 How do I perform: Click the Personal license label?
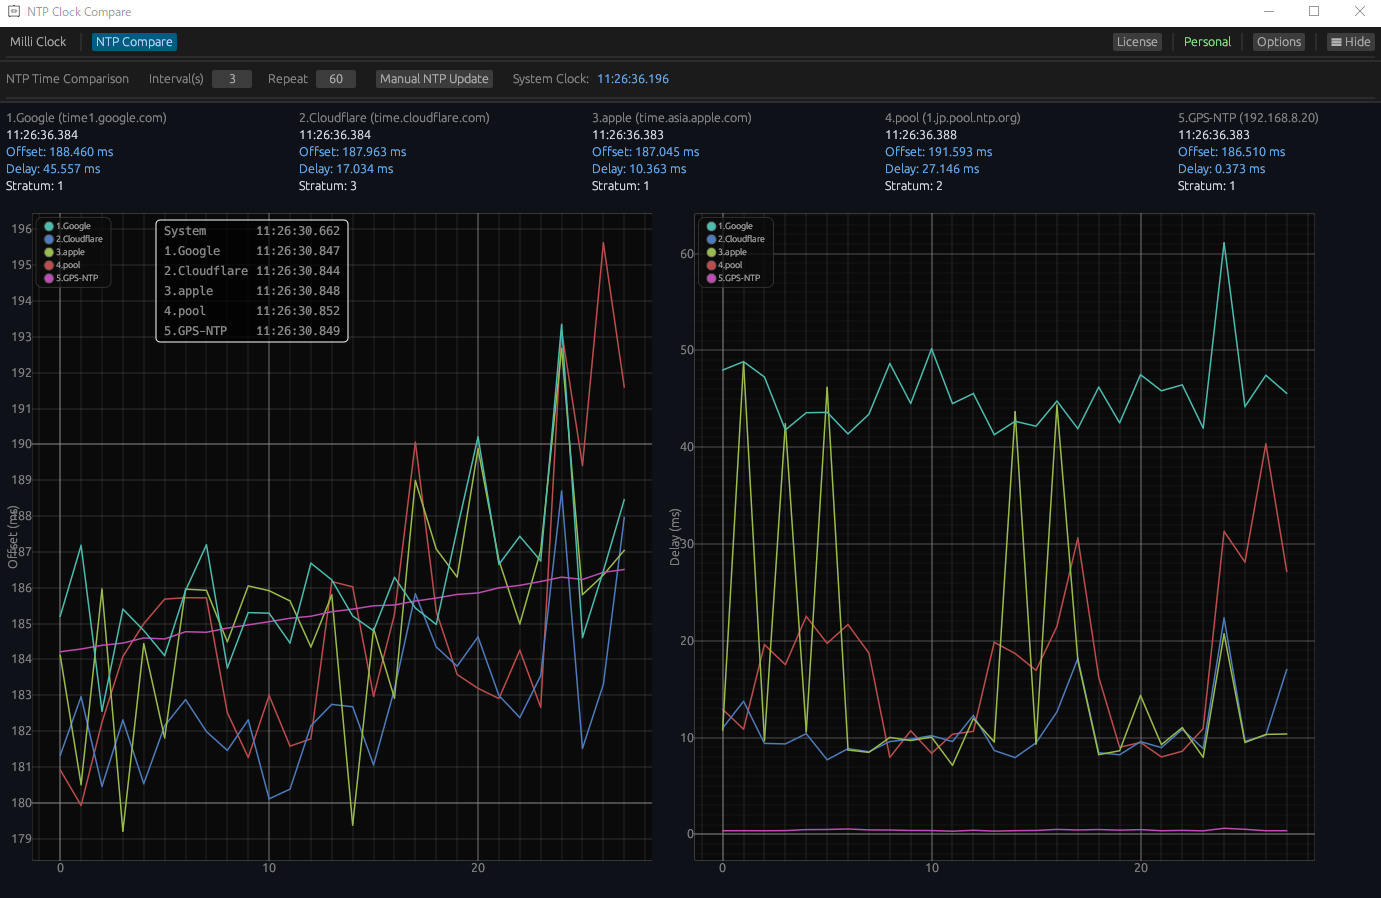click(x=1207, y=42)
